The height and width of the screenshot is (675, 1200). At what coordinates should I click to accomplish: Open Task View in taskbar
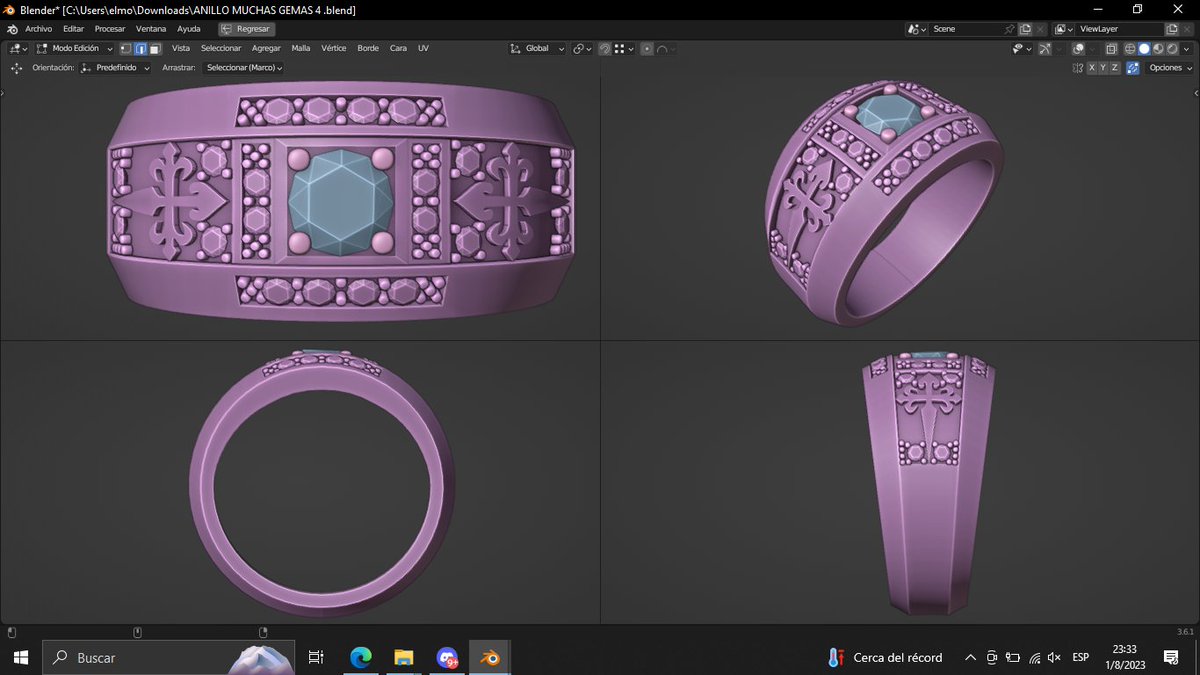316,657
